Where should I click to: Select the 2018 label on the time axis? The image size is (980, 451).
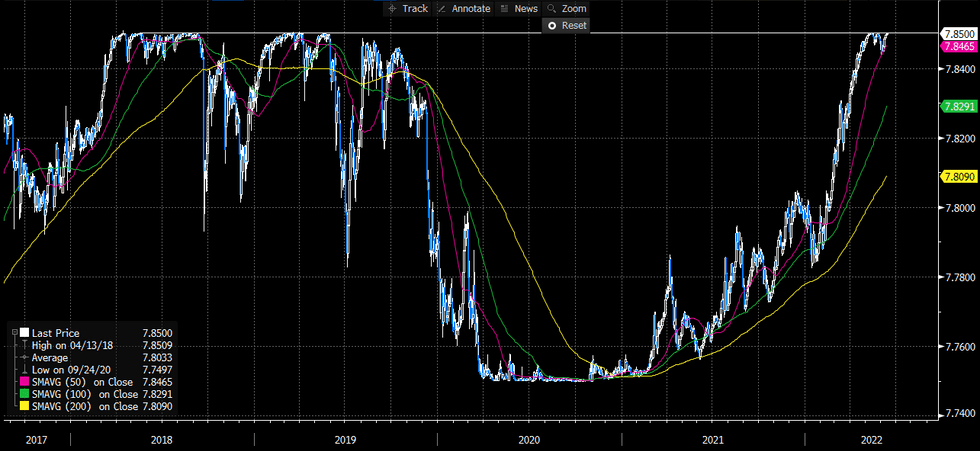click(x=161, y=440)
